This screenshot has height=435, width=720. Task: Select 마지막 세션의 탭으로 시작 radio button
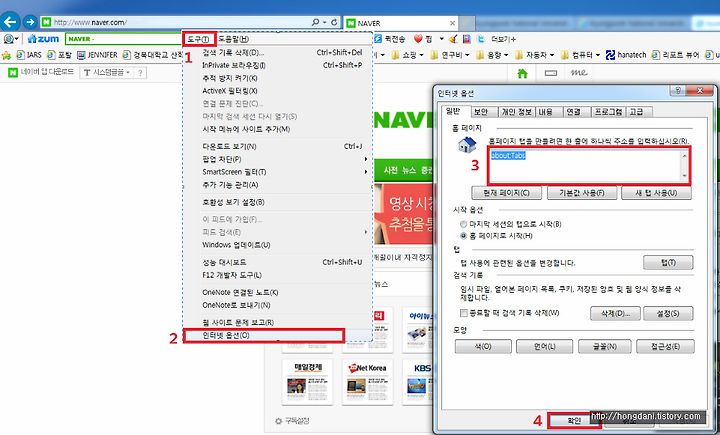click(x=463, y=224)
